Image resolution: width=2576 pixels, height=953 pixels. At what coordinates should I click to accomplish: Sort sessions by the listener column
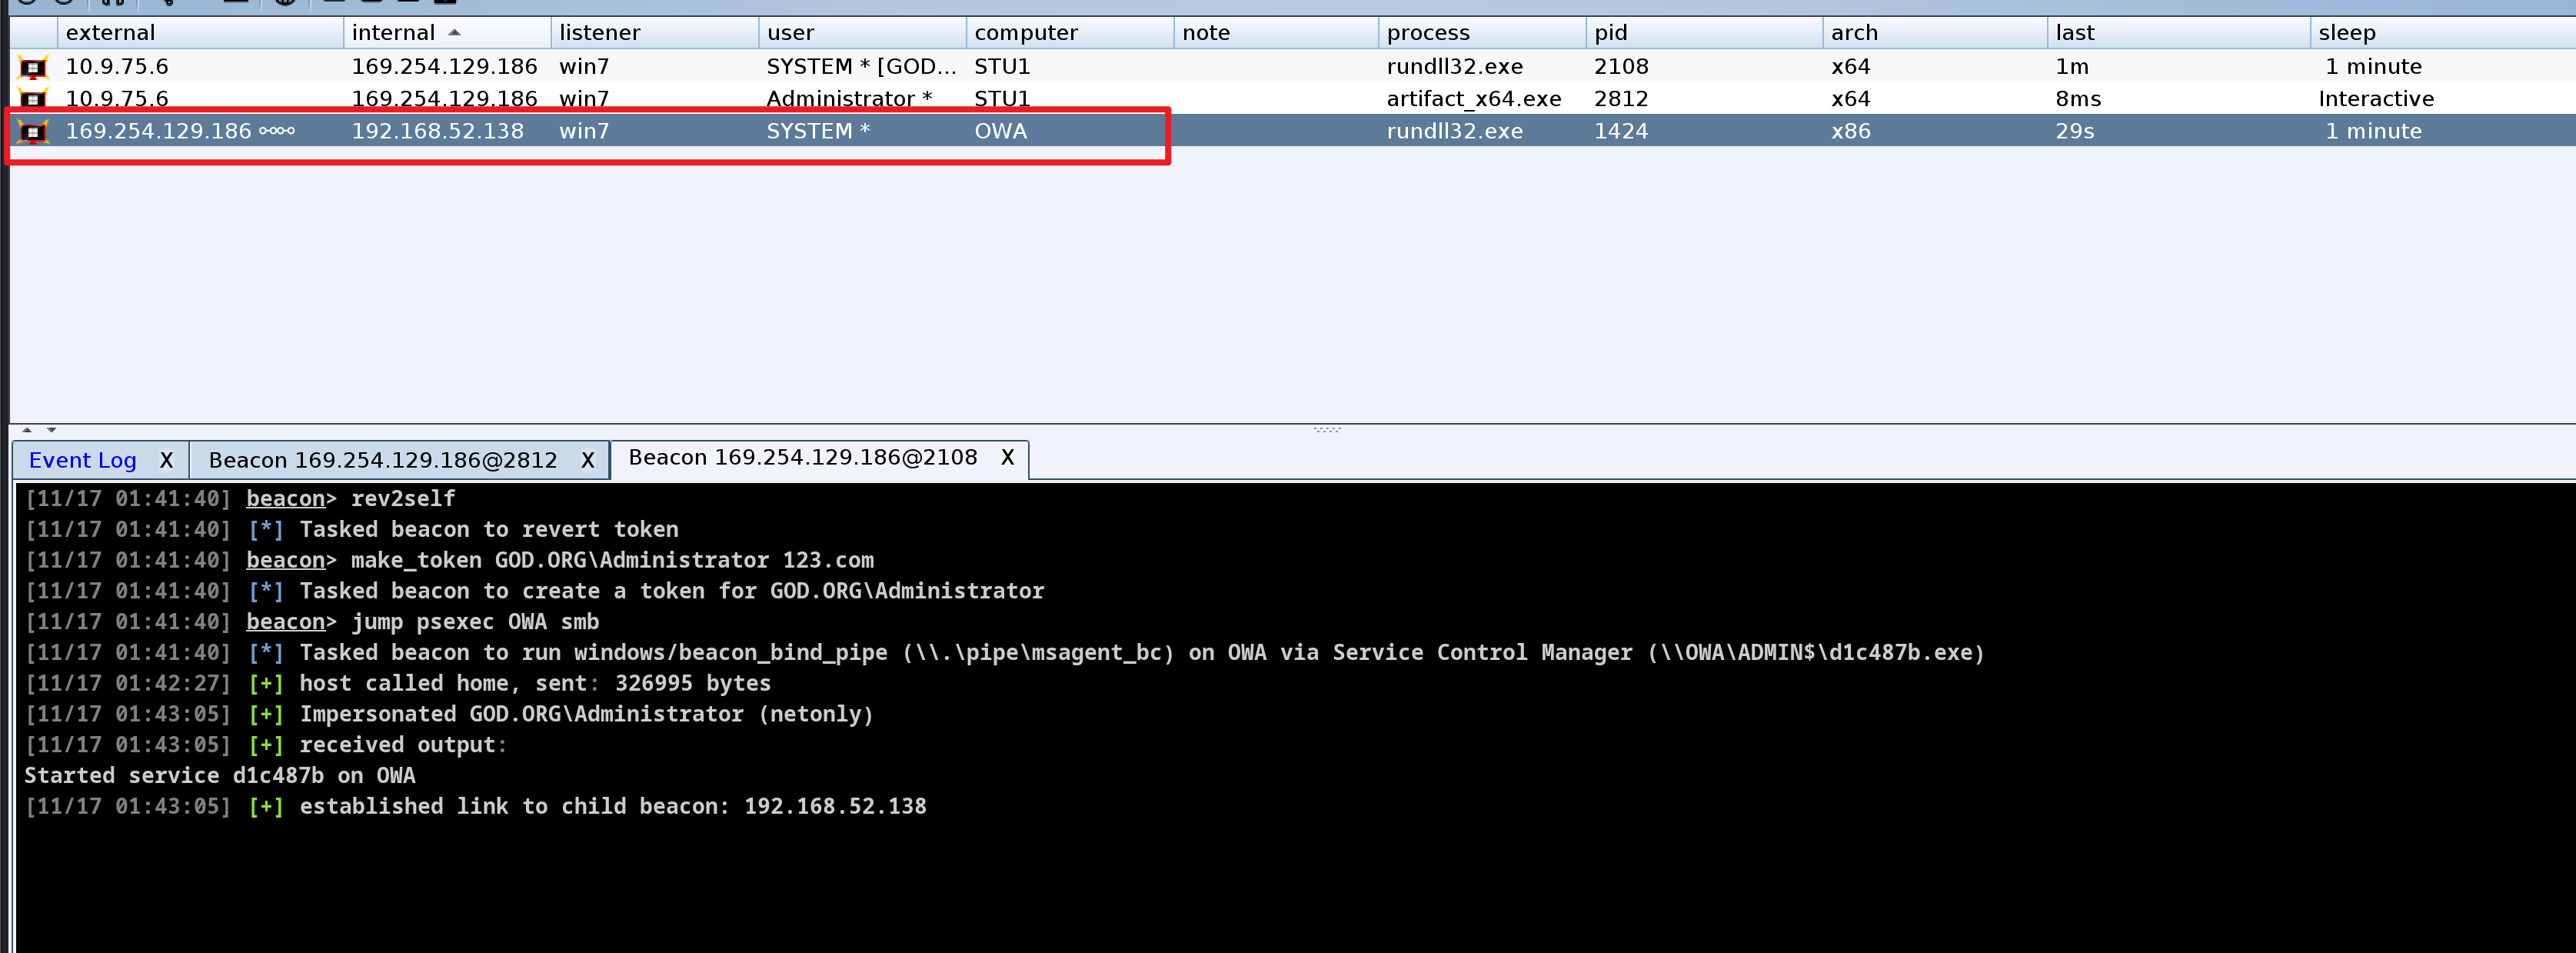coord(654,33)
